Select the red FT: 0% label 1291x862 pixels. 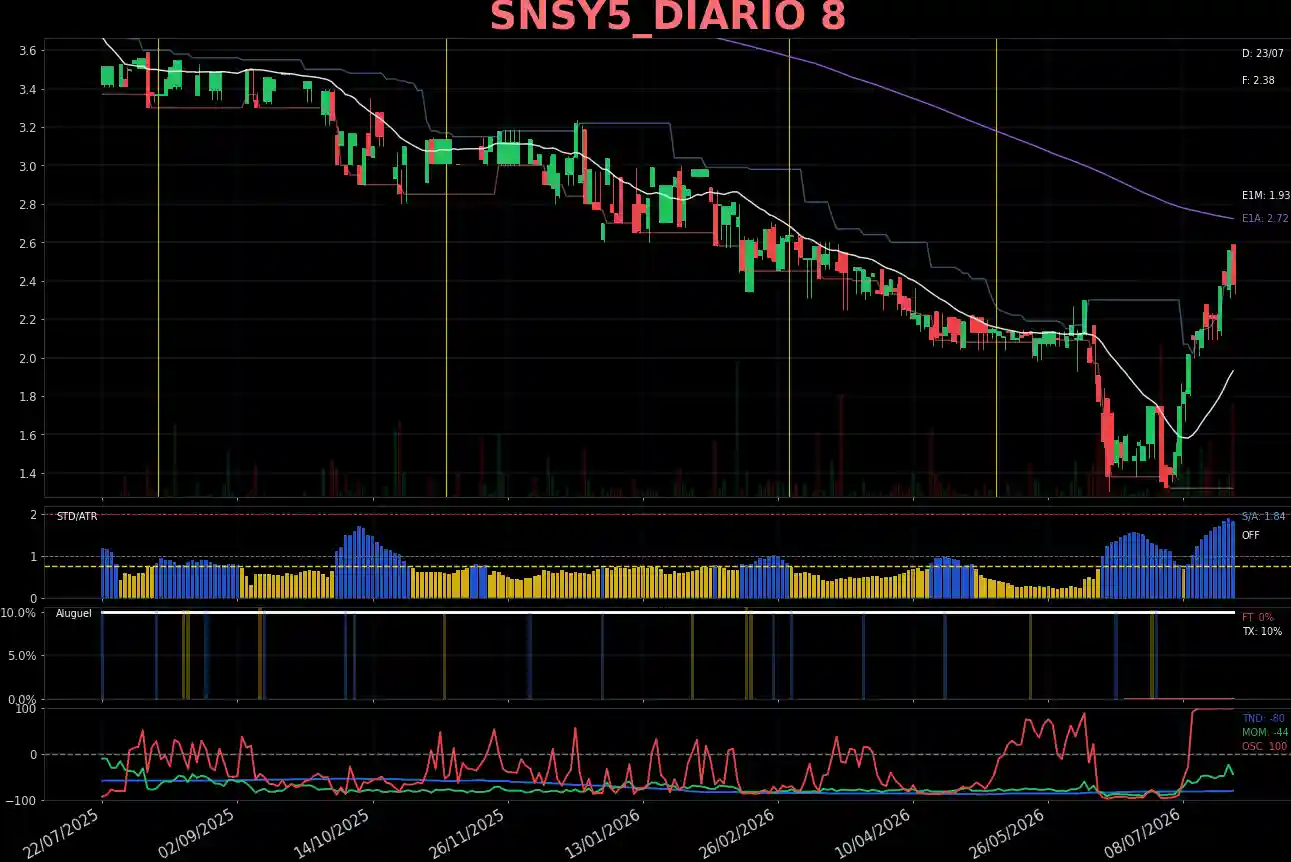tap(1258, 617)
